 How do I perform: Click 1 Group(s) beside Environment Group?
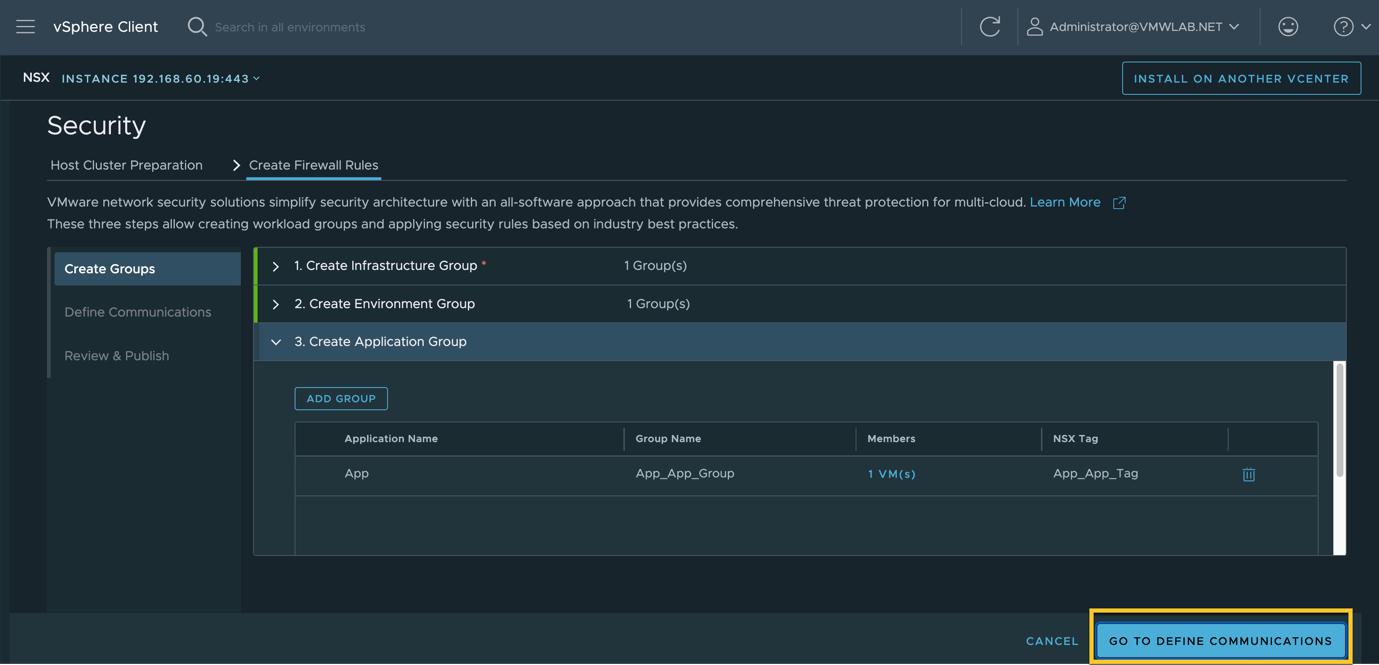coord(658,304)
